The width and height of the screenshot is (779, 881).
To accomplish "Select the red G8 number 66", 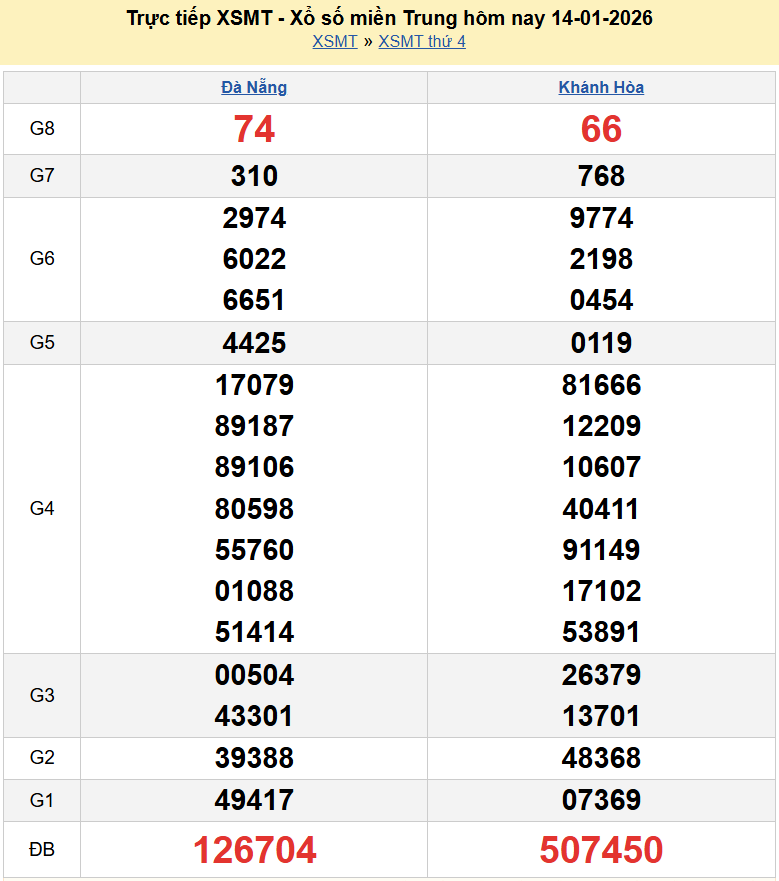I will [601, 129].
